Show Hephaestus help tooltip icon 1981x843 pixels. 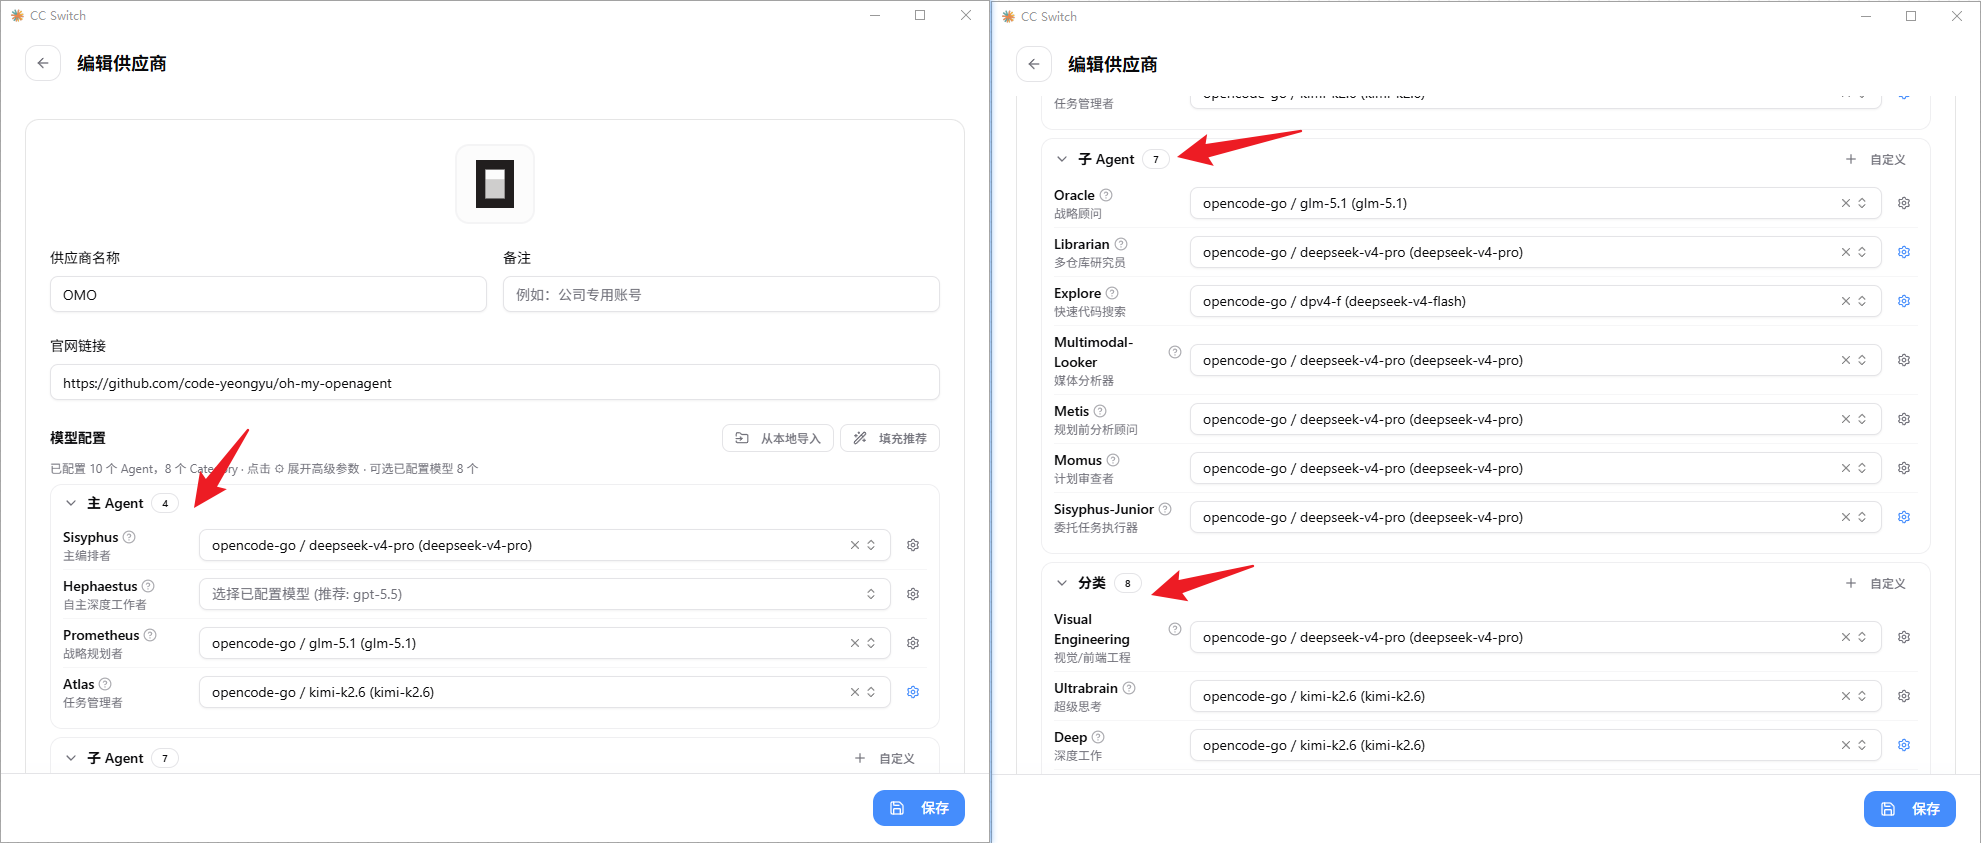pyautogui.click(x=148, y=586)
